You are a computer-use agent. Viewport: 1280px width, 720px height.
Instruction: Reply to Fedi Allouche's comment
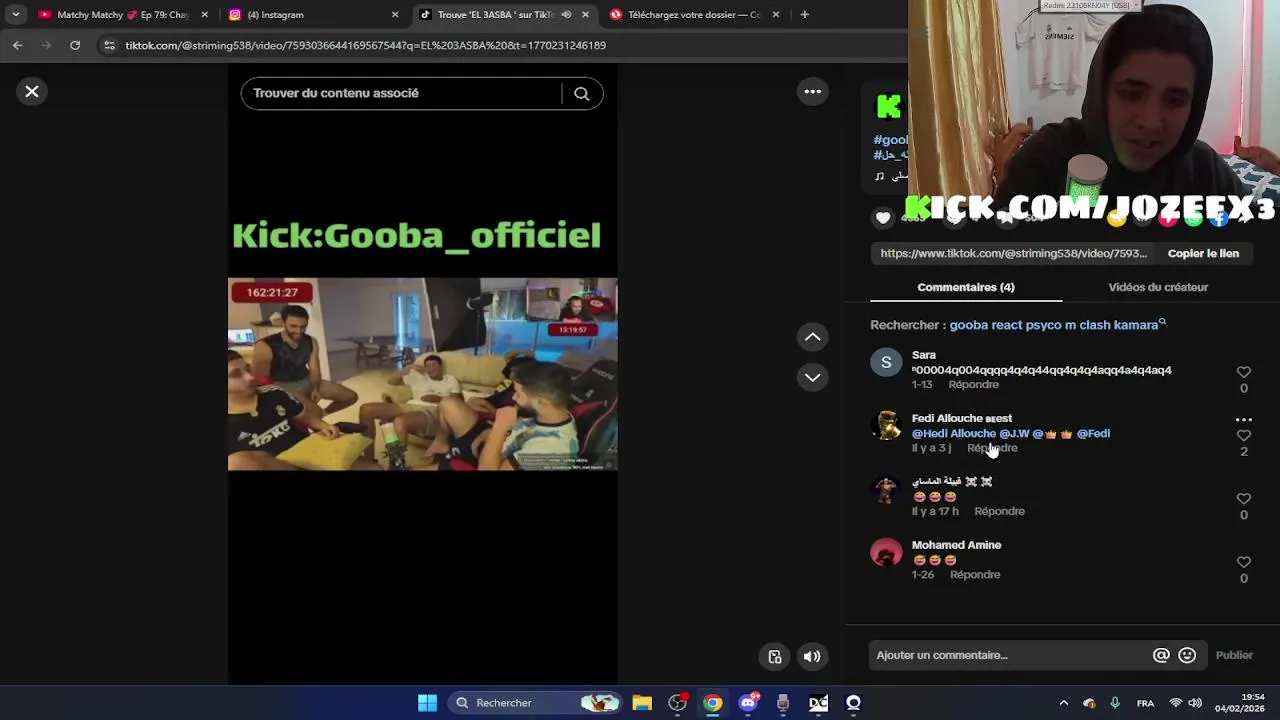pos(992,448)
